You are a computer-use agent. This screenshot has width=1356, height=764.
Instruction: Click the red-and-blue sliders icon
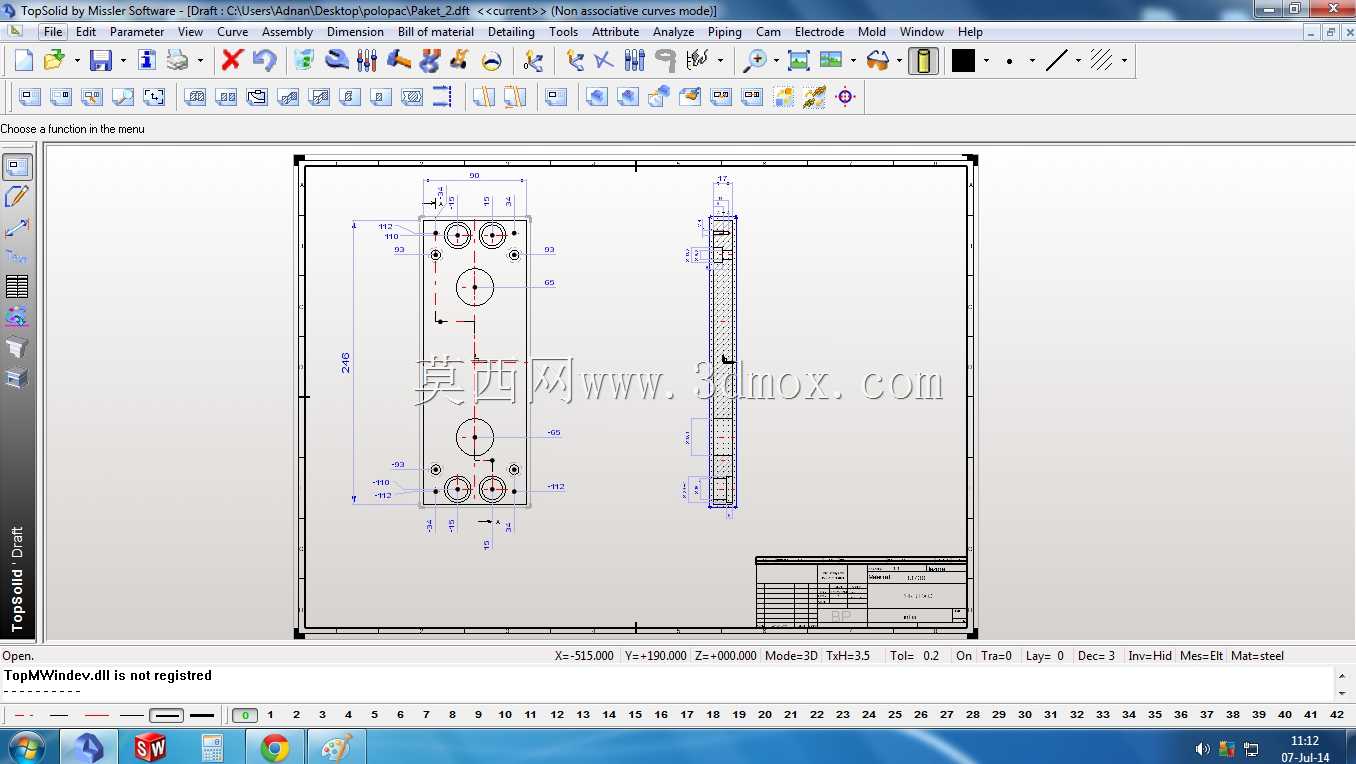pos(367,60)
